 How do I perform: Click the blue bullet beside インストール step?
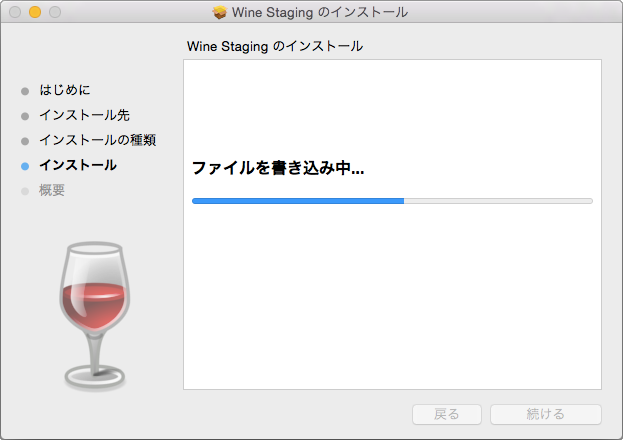25,167
